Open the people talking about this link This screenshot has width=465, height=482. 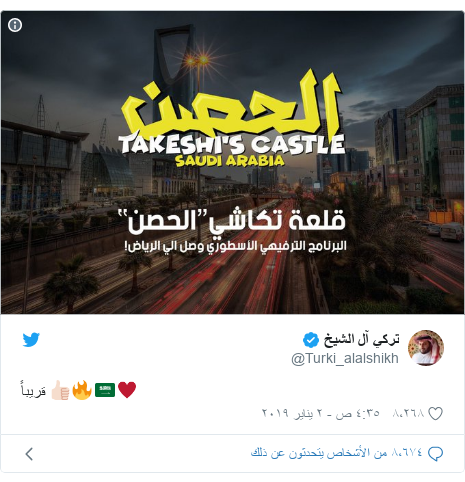337,453
